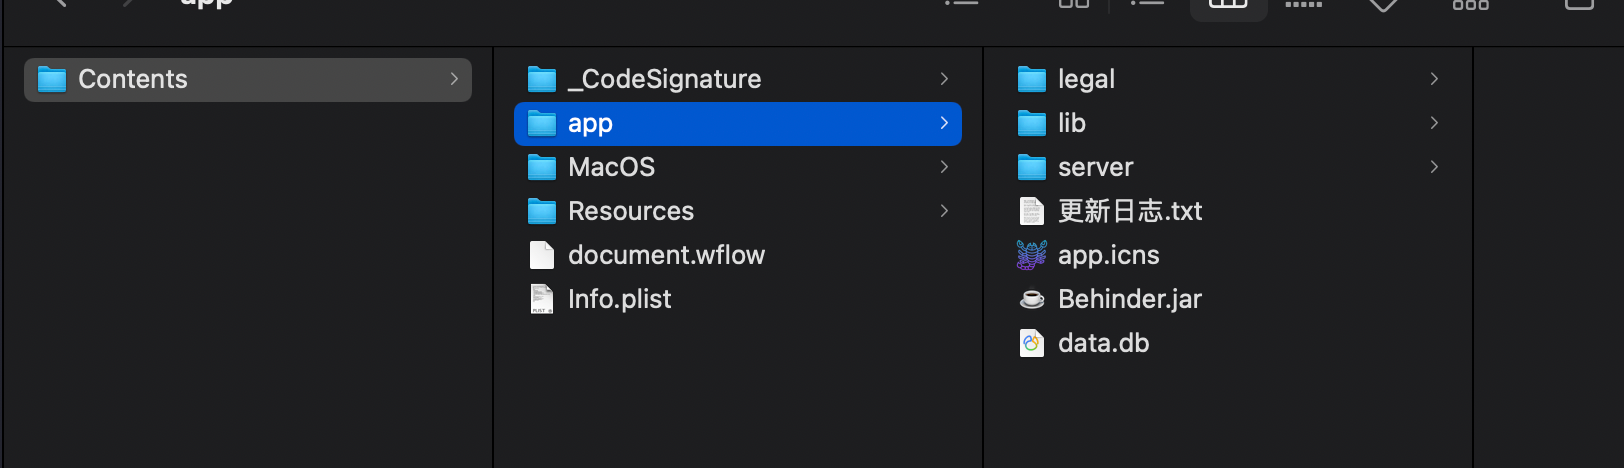Select the "Behinder.jar" file name

click(x=1130, y=299)
